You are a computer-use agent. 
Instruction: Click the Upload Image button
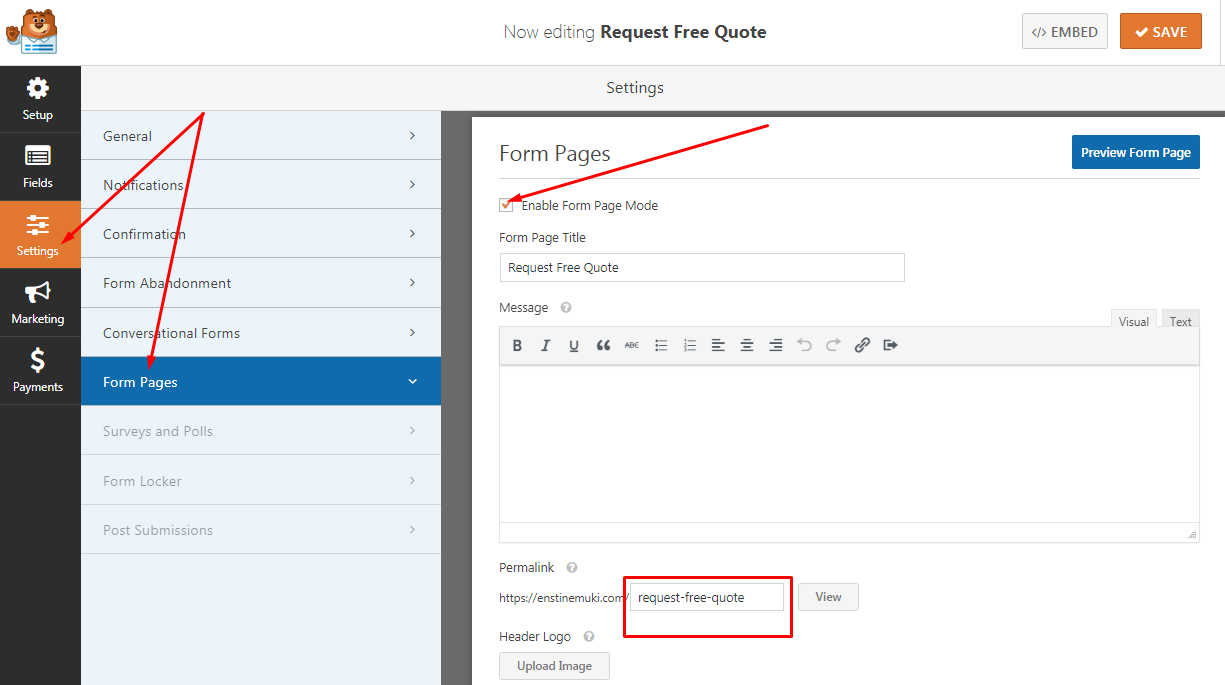[554, 666]
